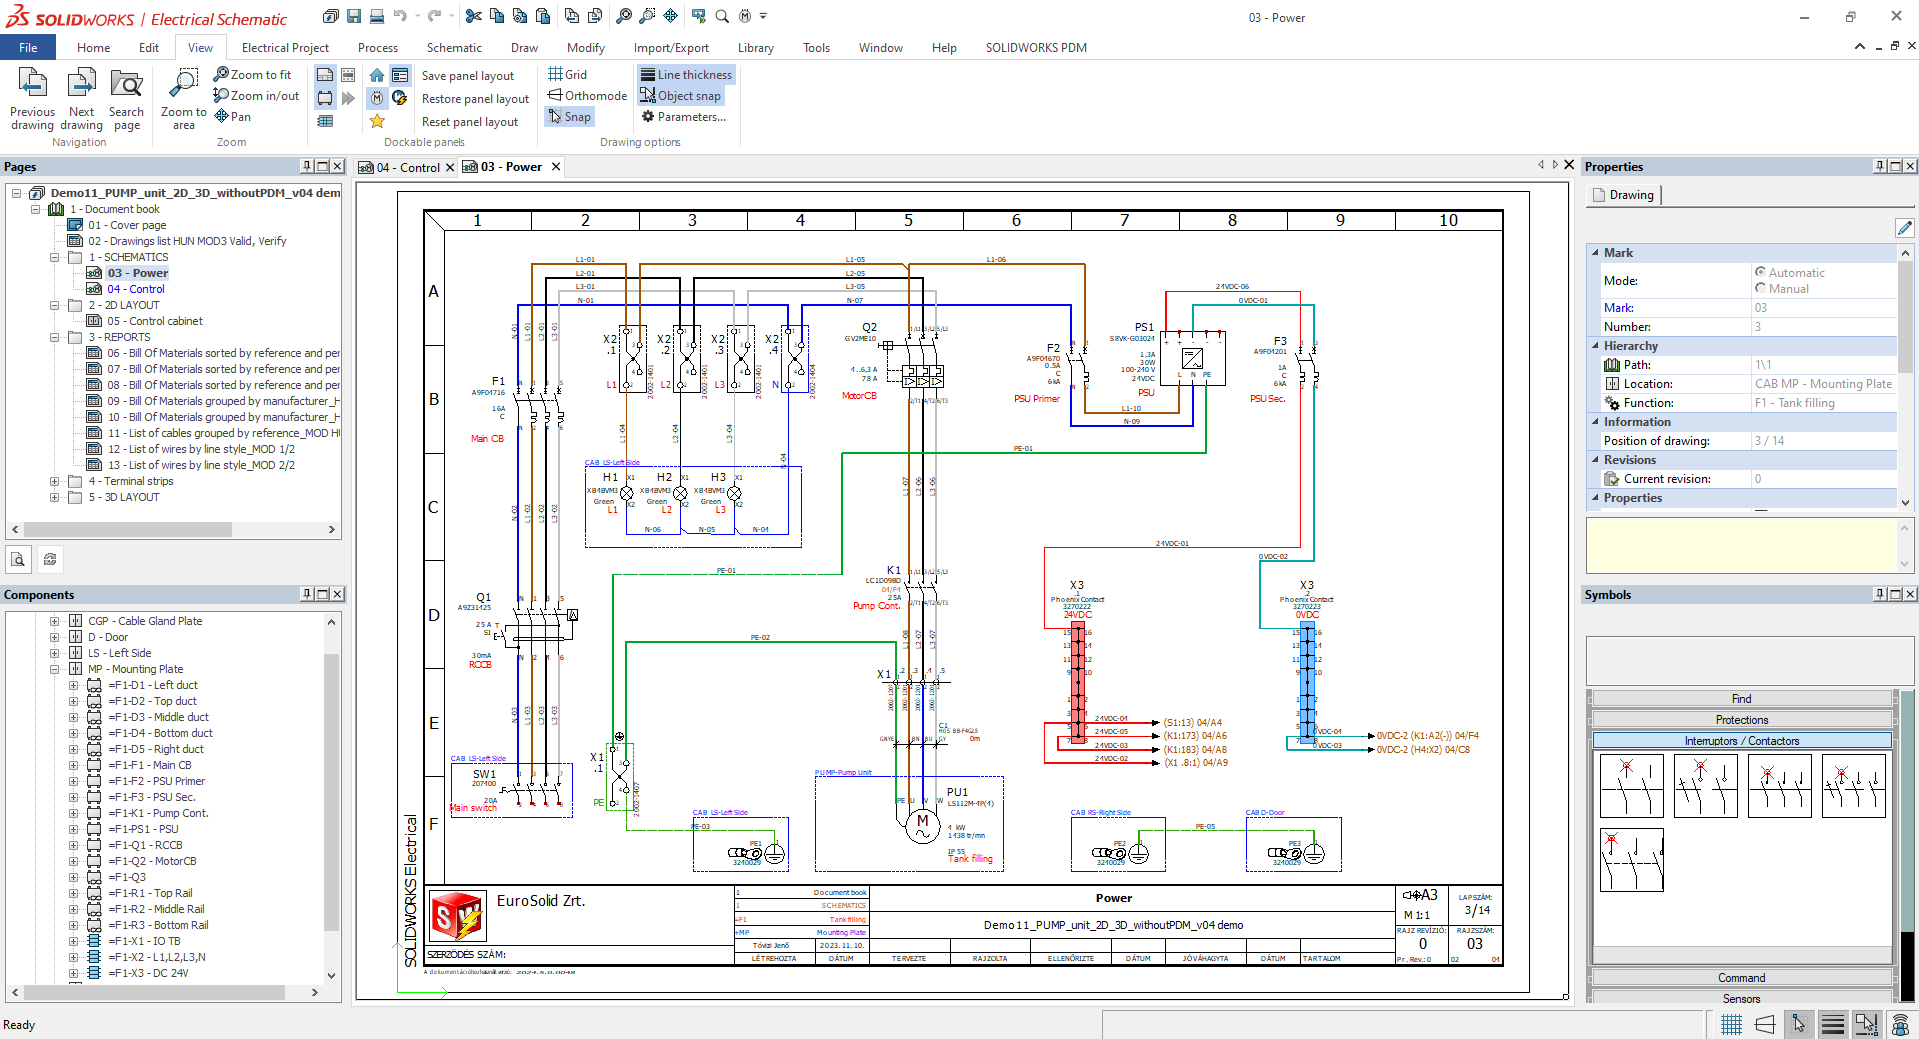The height and width of the screenshot is (1039, 1919).
Task: Switch to 04 - Control document tab
Action: point(407,167)
